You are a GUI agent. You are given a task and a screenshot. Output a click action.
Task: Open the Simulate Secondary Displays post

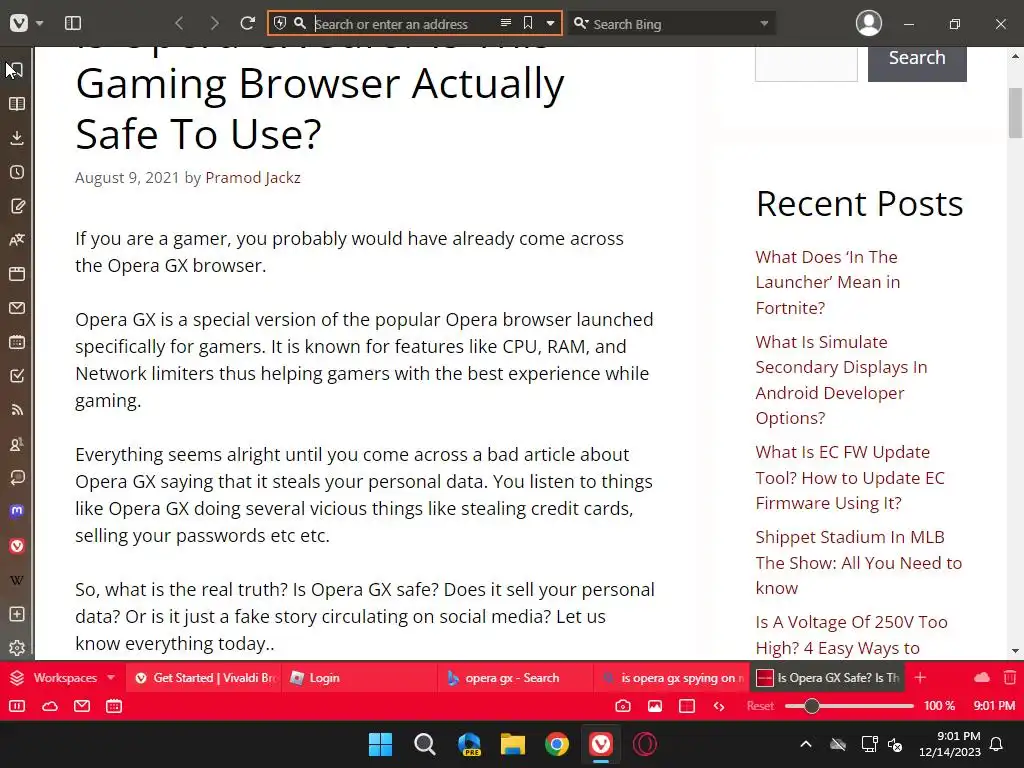pos(841,379)
